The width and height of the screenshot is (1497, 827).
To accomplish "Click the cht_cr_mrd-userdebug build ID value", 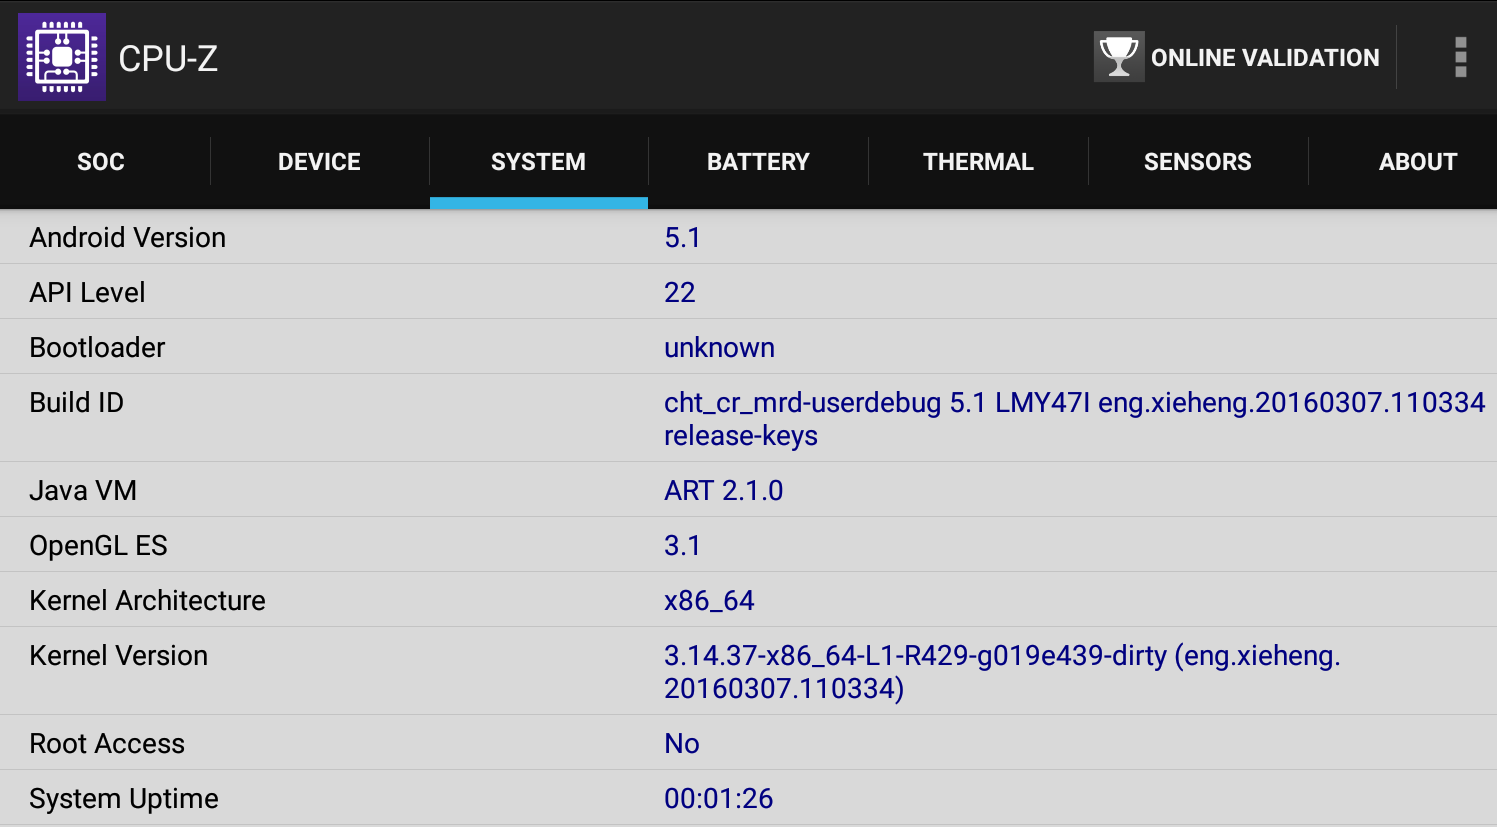I will click(1075, 419).
